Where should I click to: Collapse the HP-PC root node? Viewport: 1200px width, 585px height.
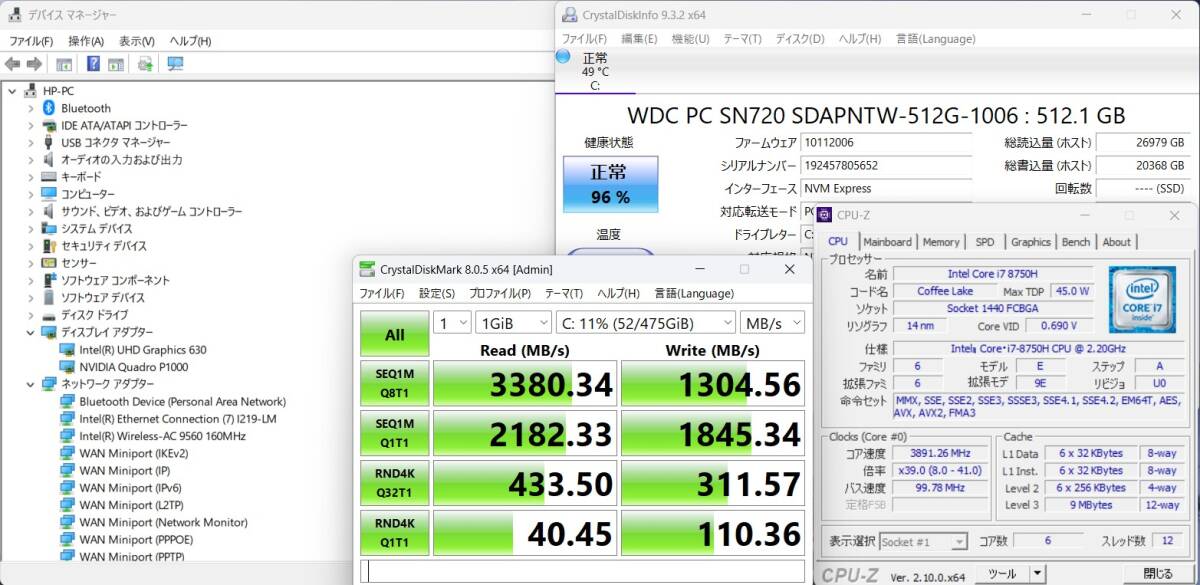click(x=12, y=90)
